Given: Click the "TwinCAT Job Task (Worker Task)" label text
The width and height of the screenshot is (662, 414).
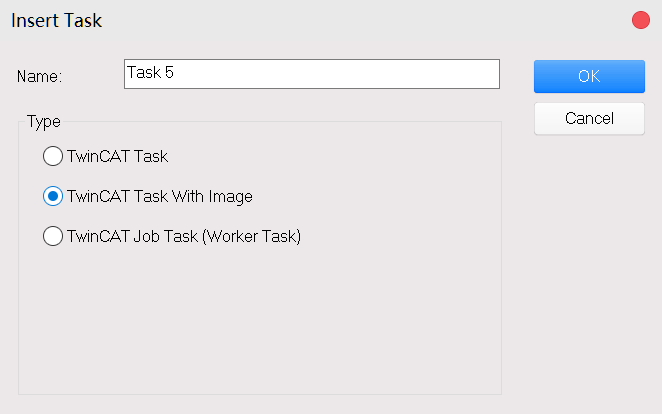Looking at the screenshot, I should click(x=183, y=237).
